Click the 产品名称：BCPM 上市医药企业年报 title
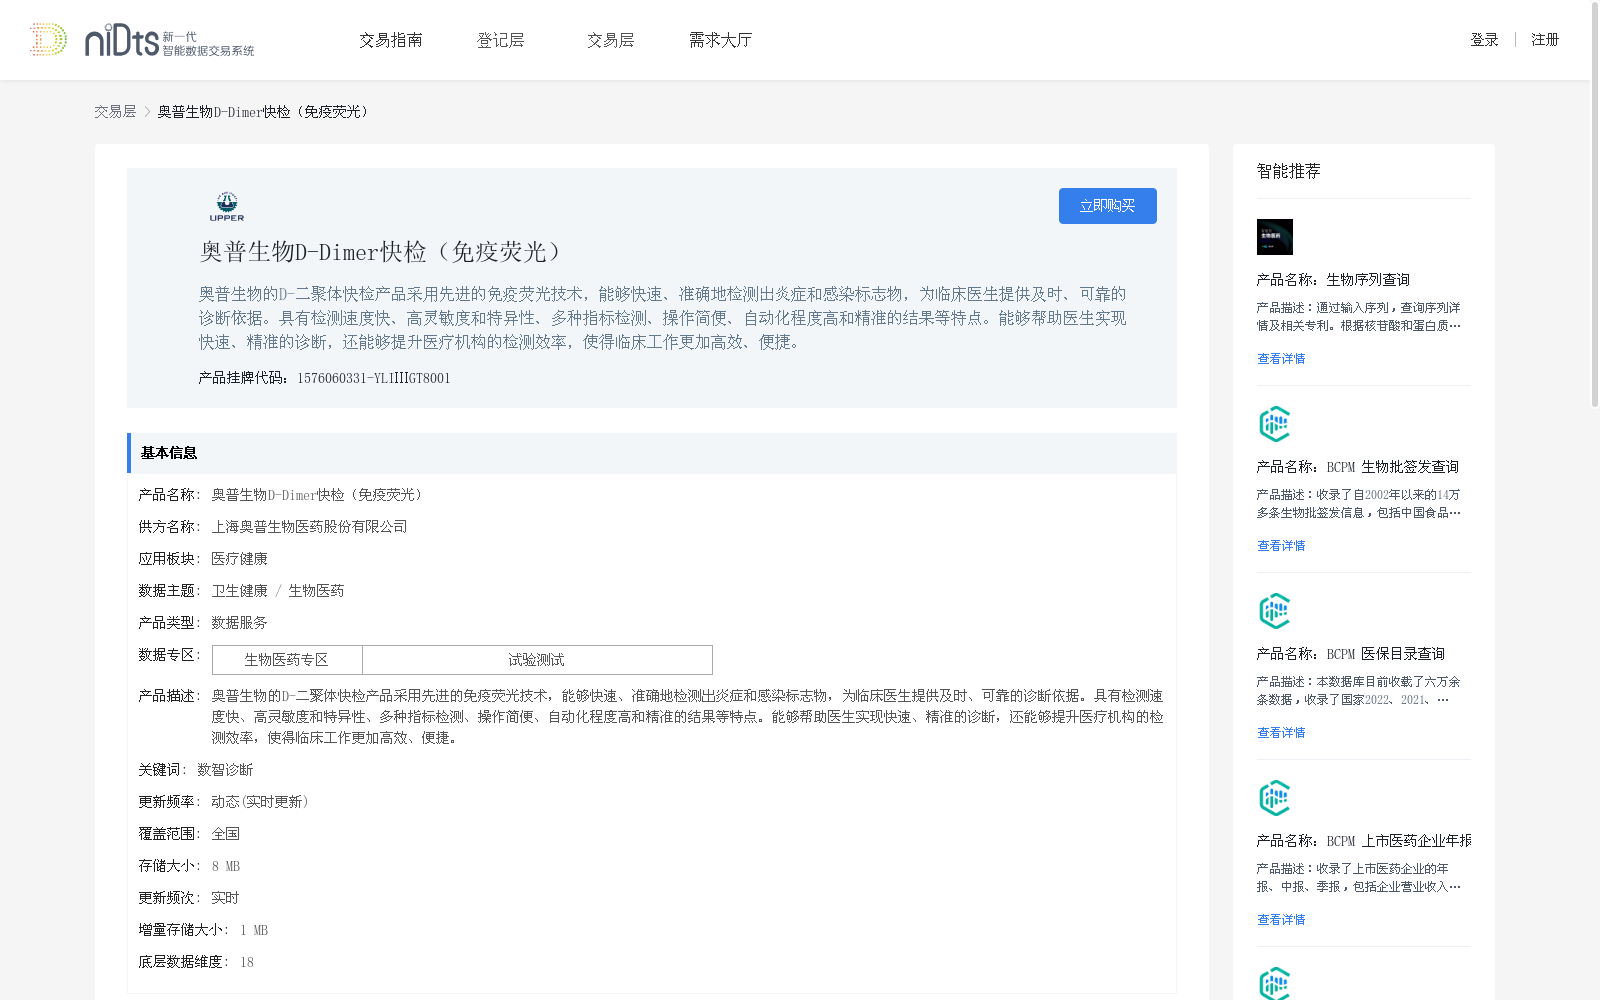 (1364, 841)
